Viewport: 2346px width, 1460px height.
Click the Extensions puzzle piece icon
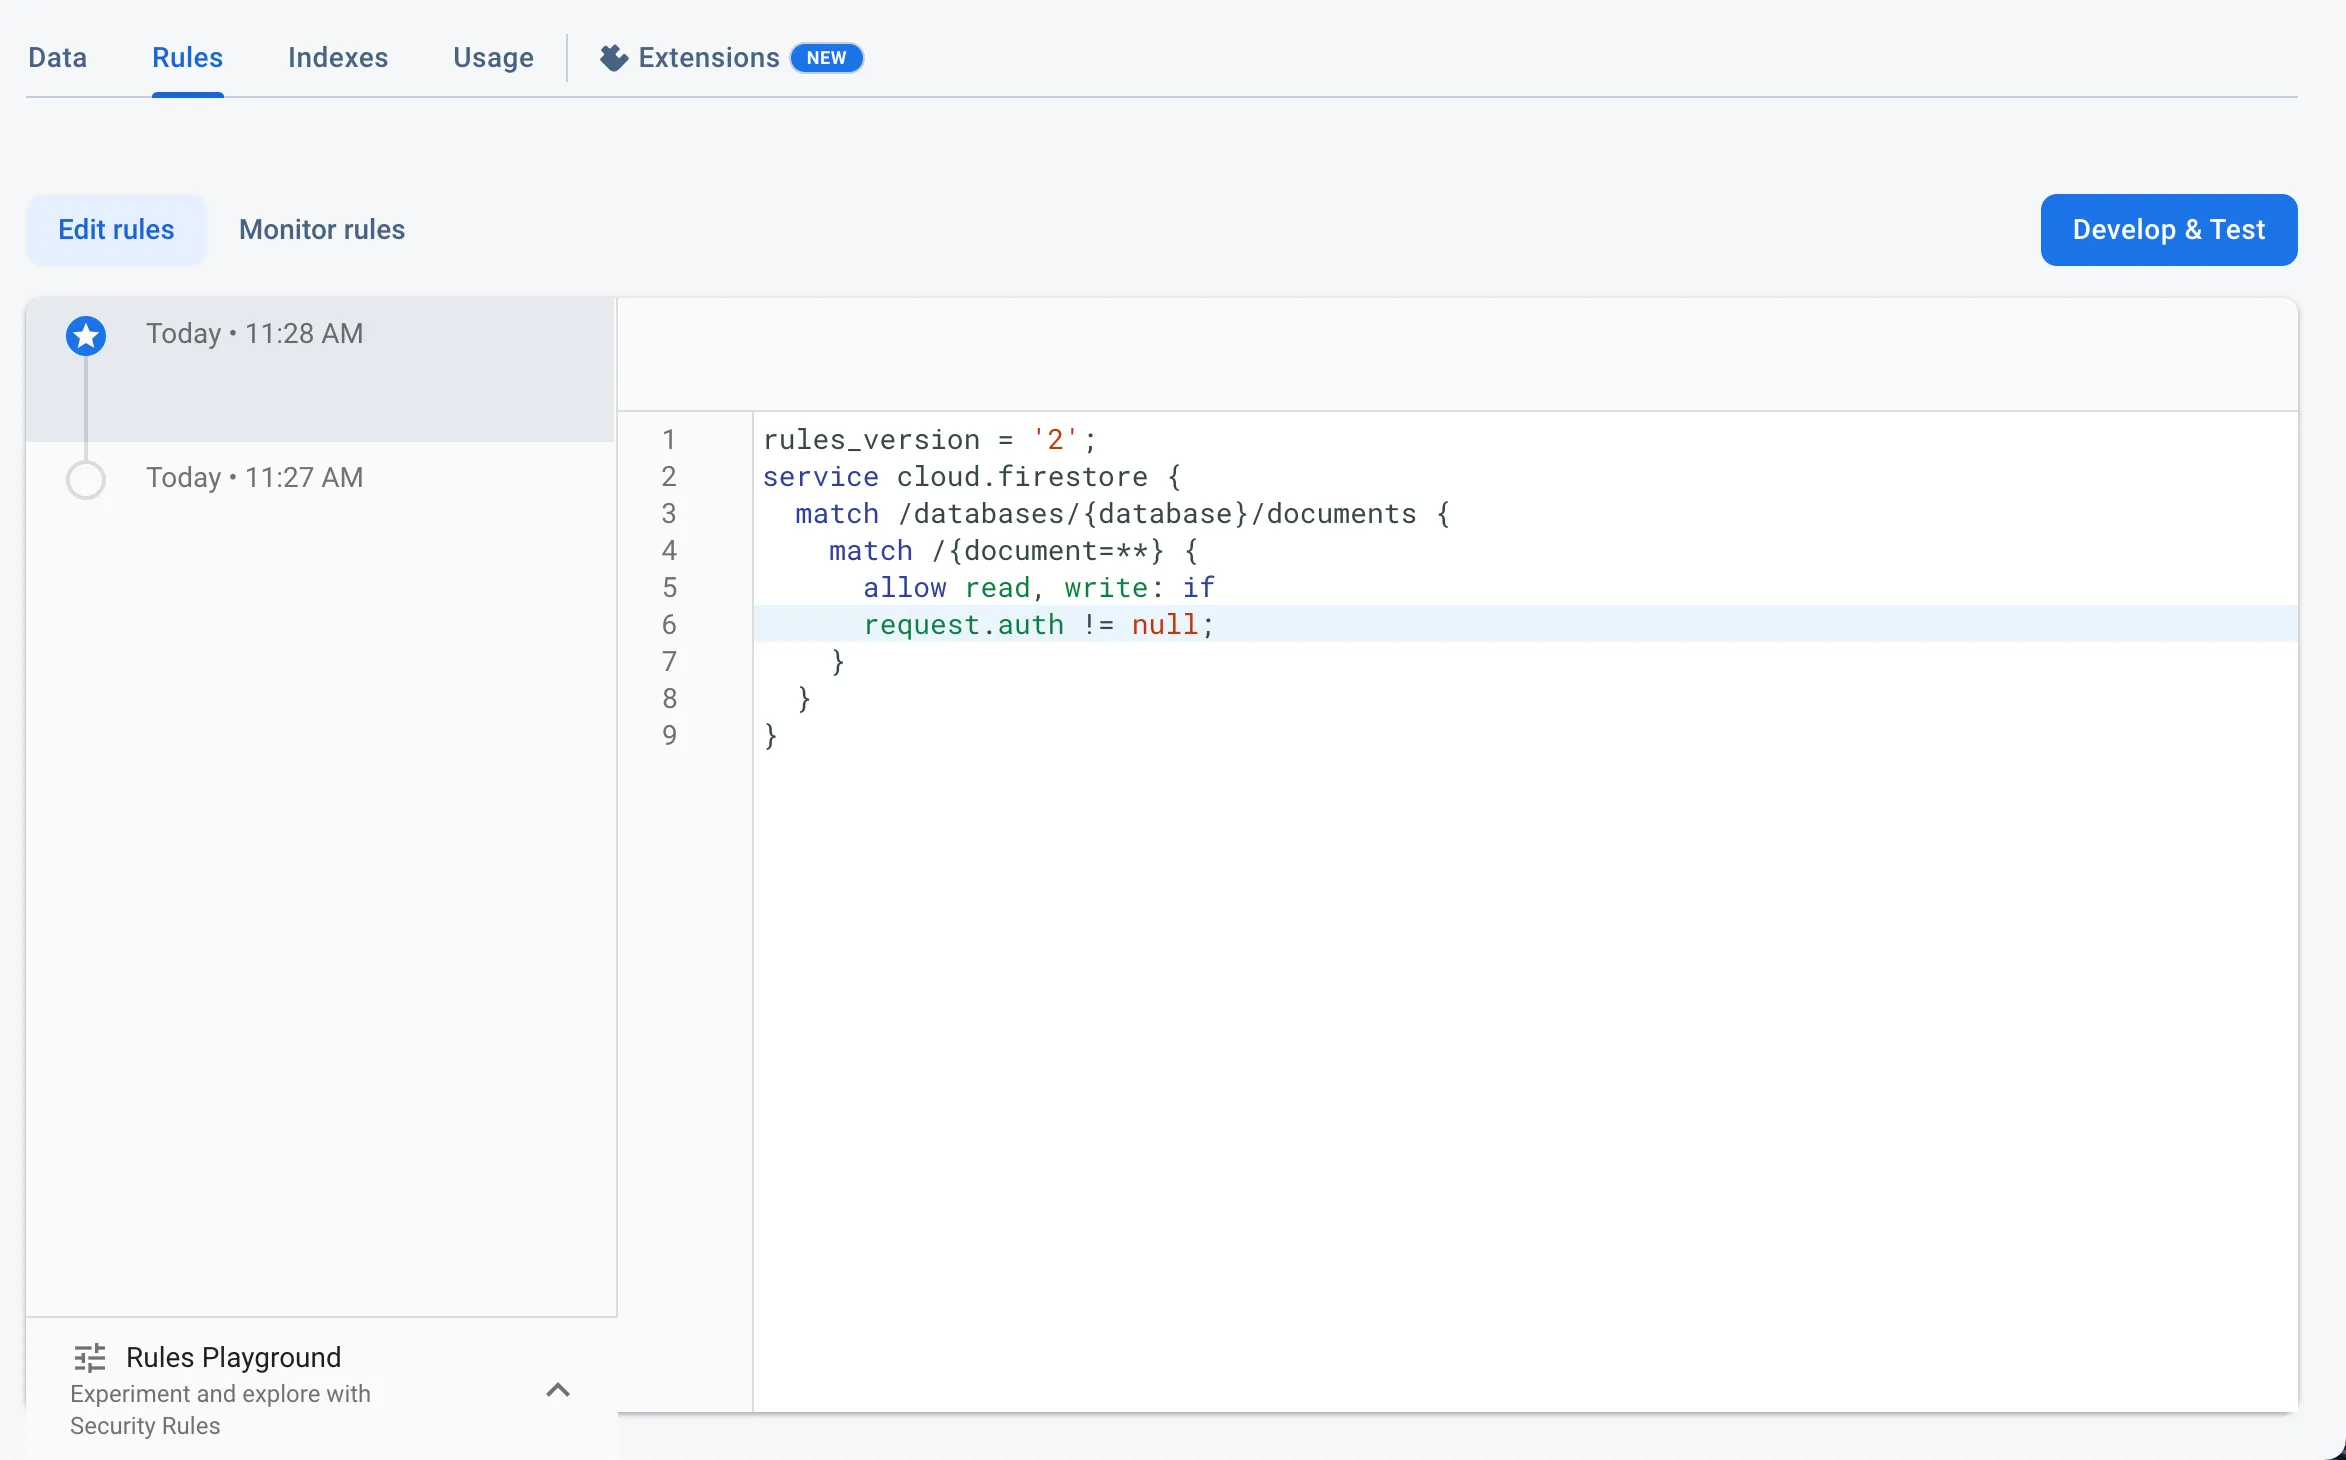(614, 58)
